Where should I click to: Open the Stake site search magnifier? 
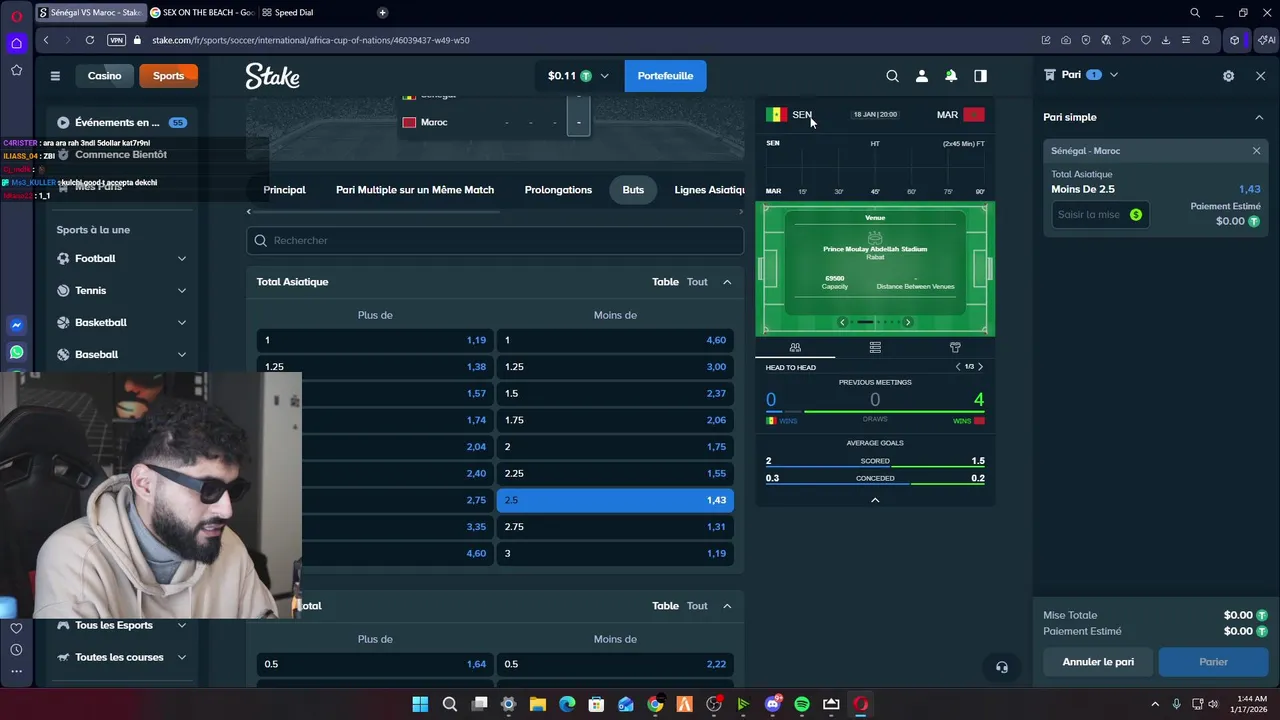click(x=892, y=76)
